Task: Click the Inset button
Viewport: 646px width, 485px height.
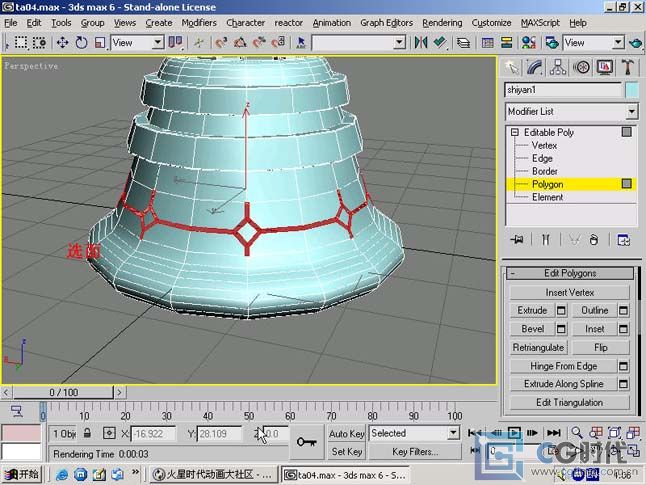Action: (595, 329)
